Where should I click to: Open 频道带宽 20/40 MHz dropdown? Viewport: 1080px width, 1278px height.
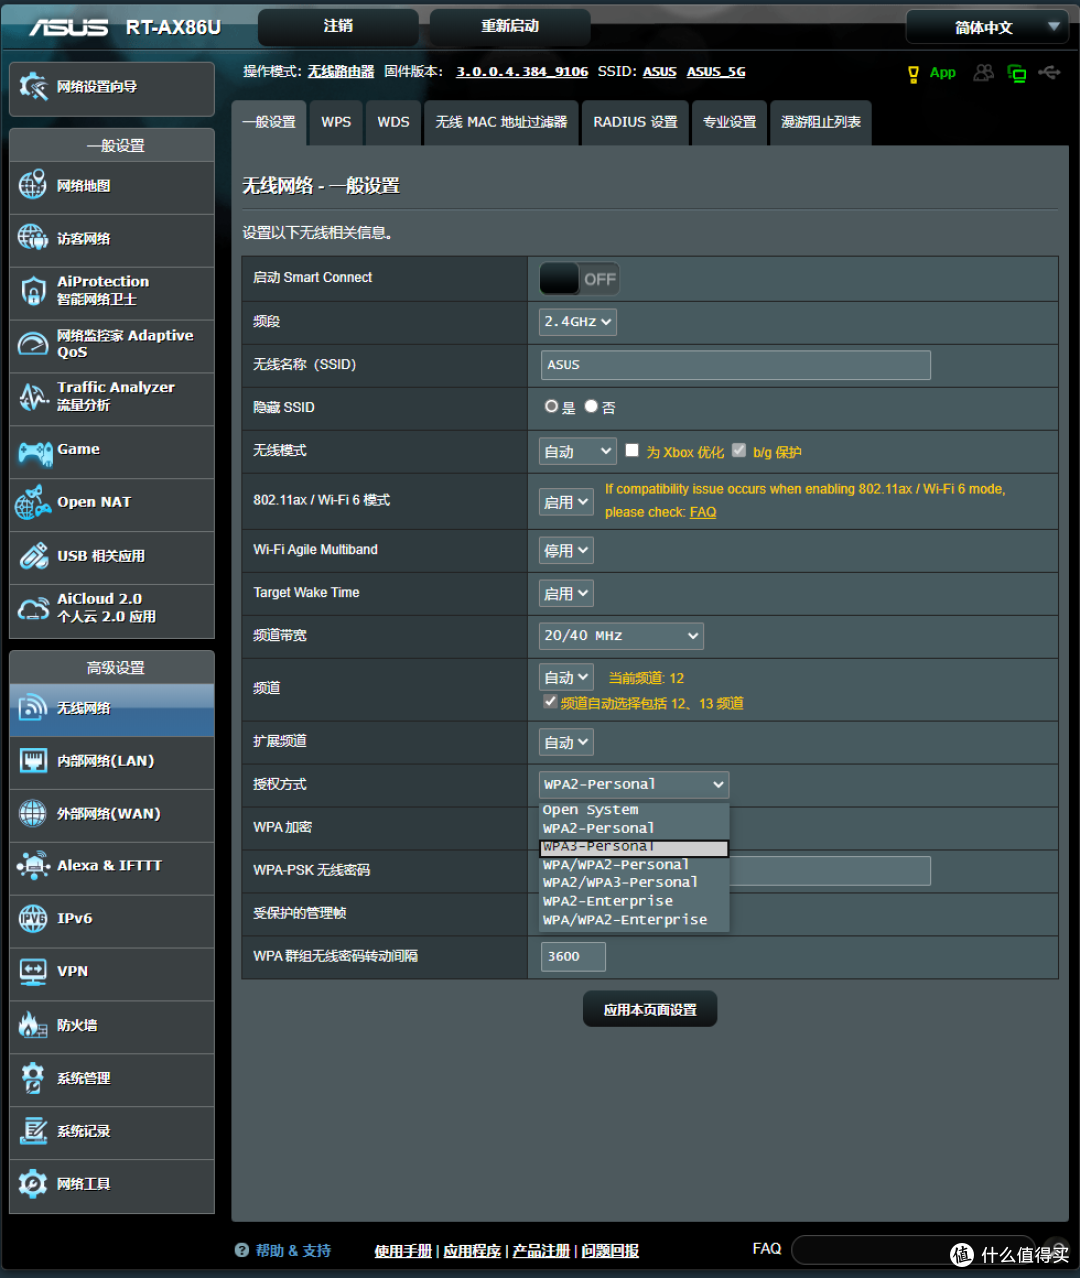(x=621, y=636)
